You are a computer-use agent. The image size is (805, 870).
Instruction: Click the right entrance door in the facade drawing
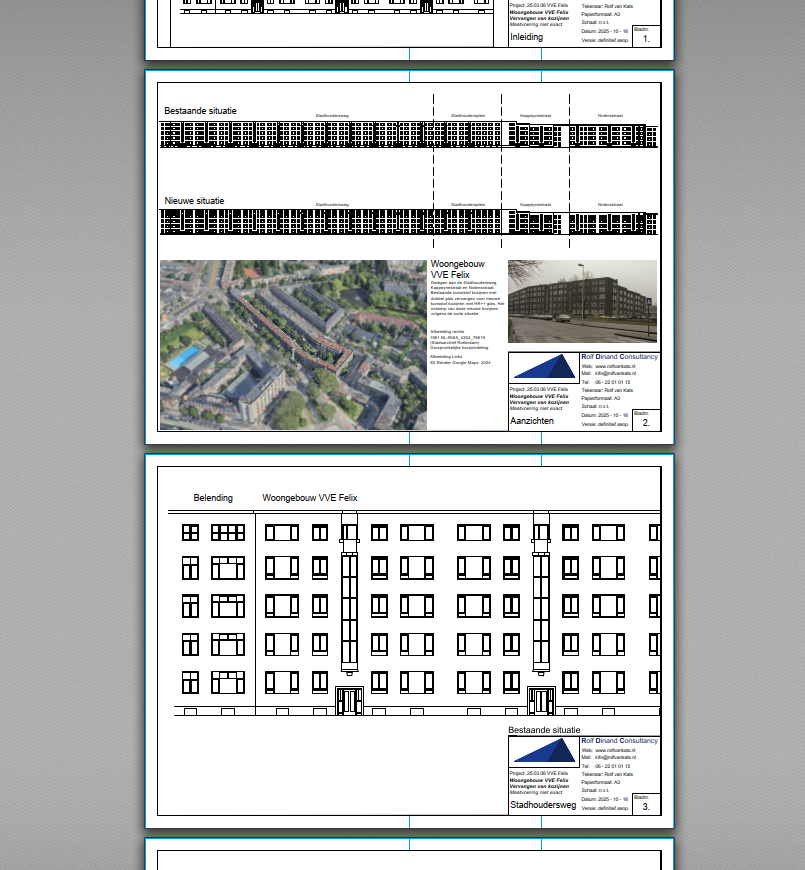tap(541, 701)
